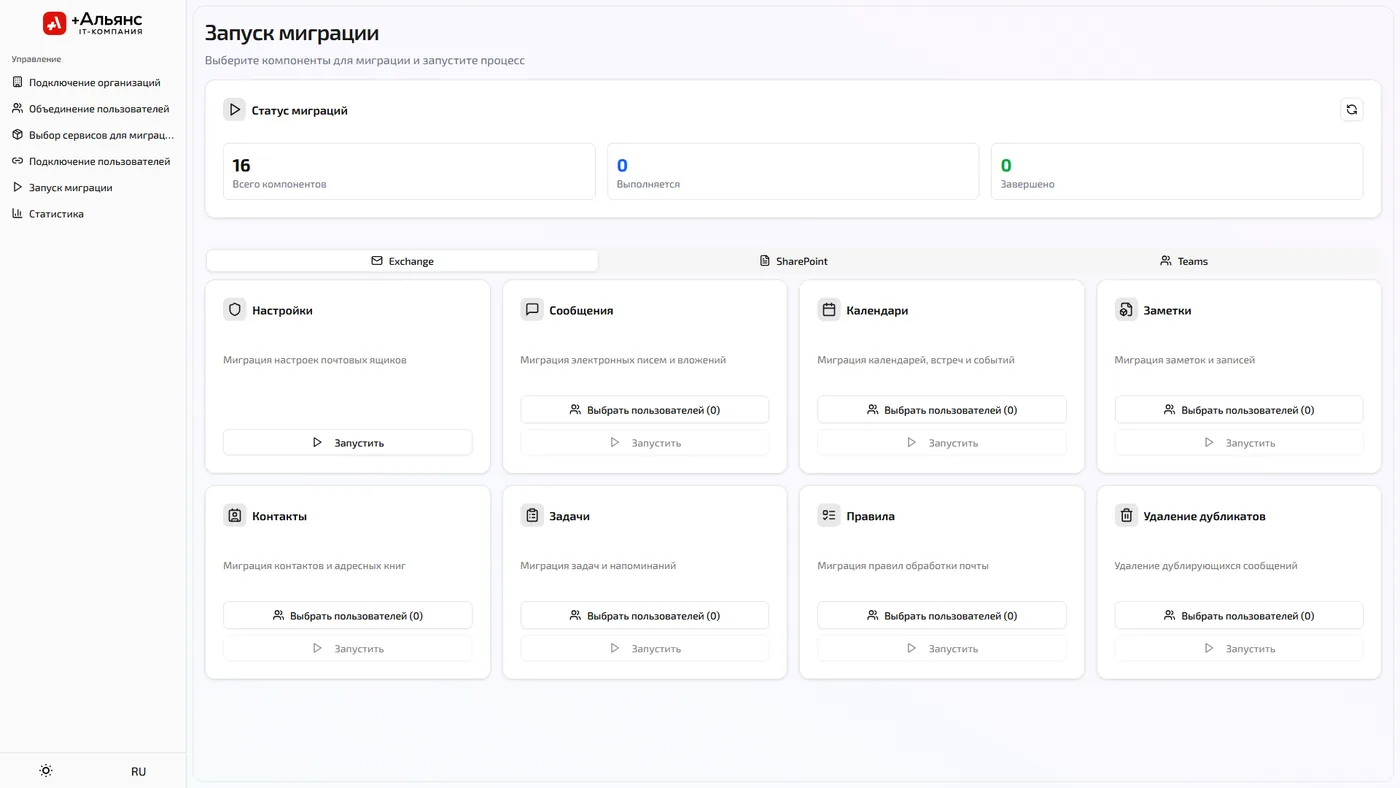The width and height of the screenshot is (1400, 788).
Task: Toggle the light theme sun icon
Action: click(46, 771)
